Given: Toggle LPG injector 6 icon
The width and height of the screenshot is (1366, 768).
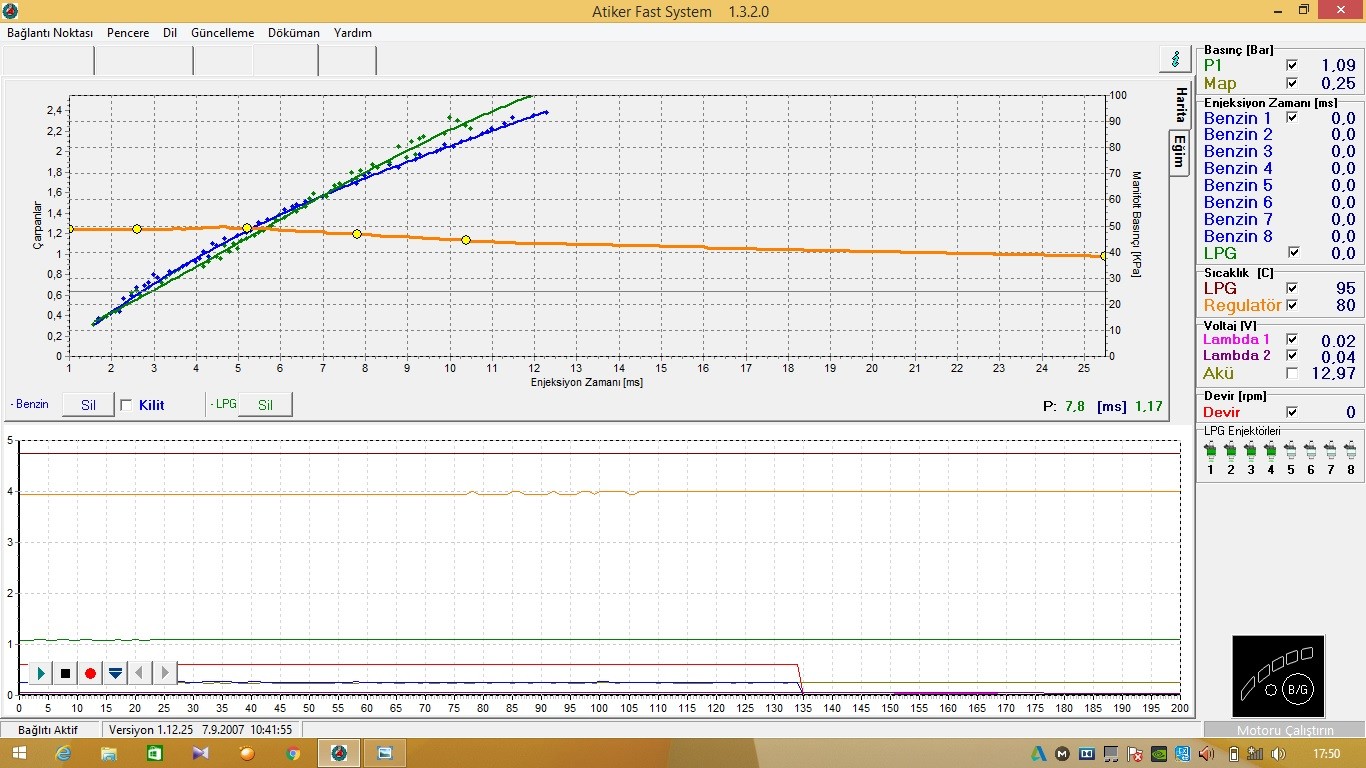Looking at the screenshot, I should 1310,451.
